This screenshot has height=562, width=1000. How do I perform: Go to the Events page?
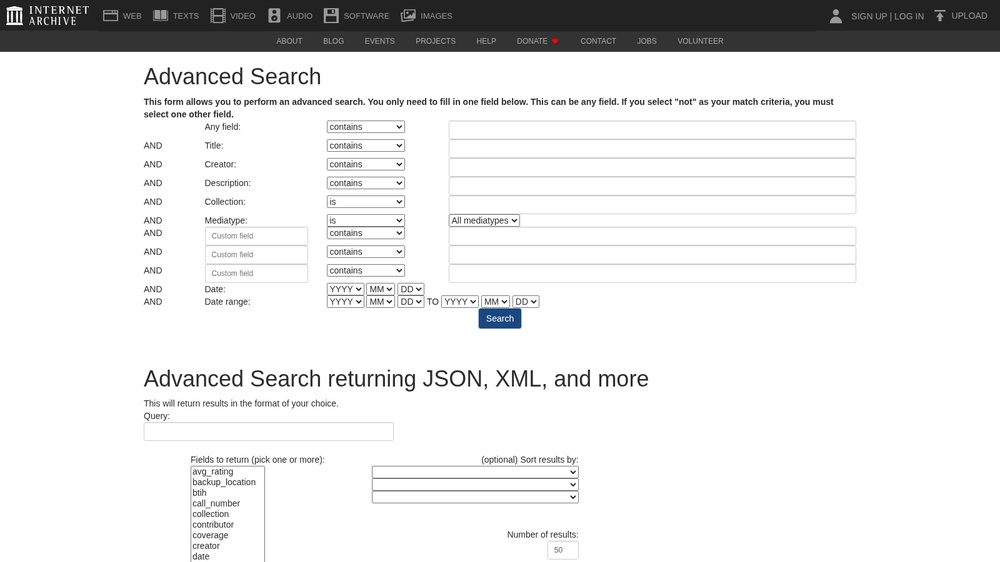point(379,41)
